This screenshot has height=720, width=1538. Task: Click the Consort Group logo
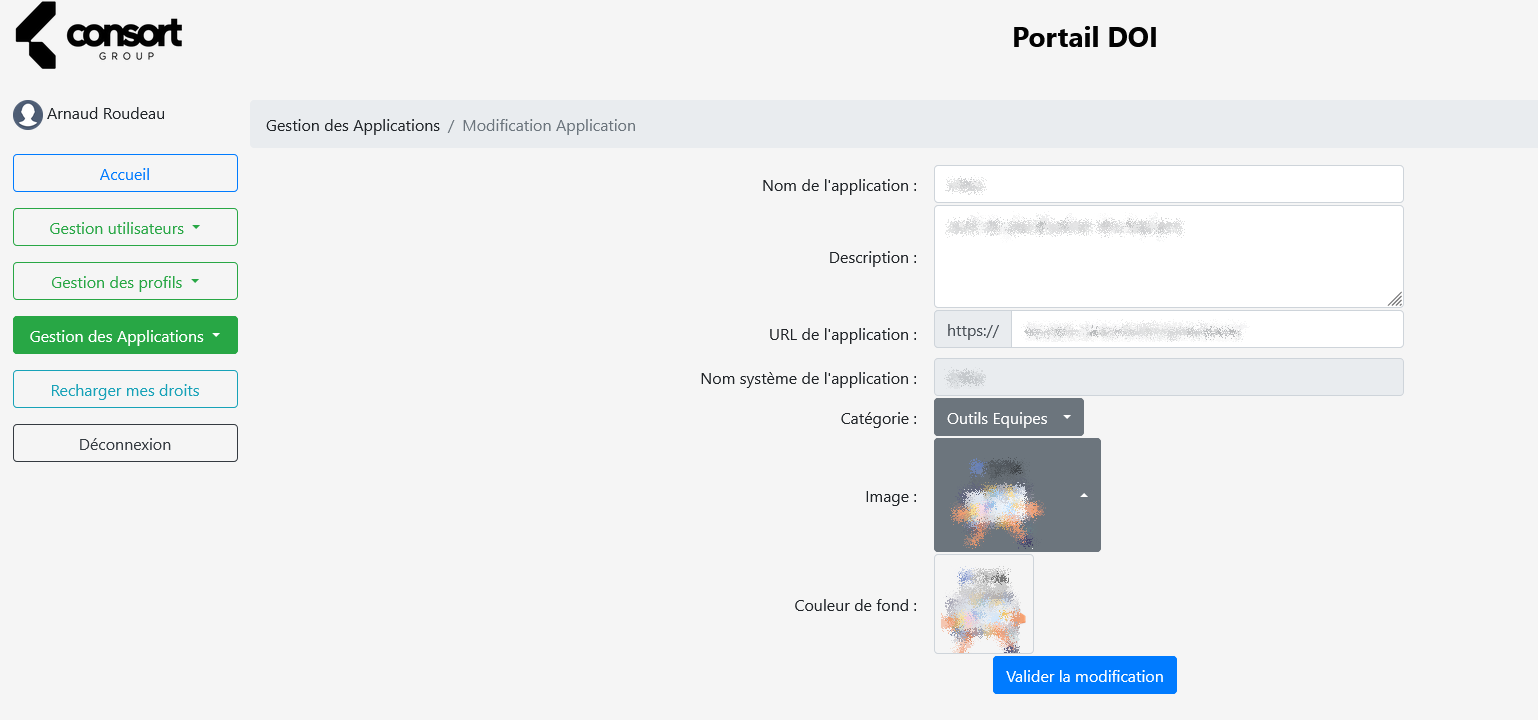tap(99, 36)
